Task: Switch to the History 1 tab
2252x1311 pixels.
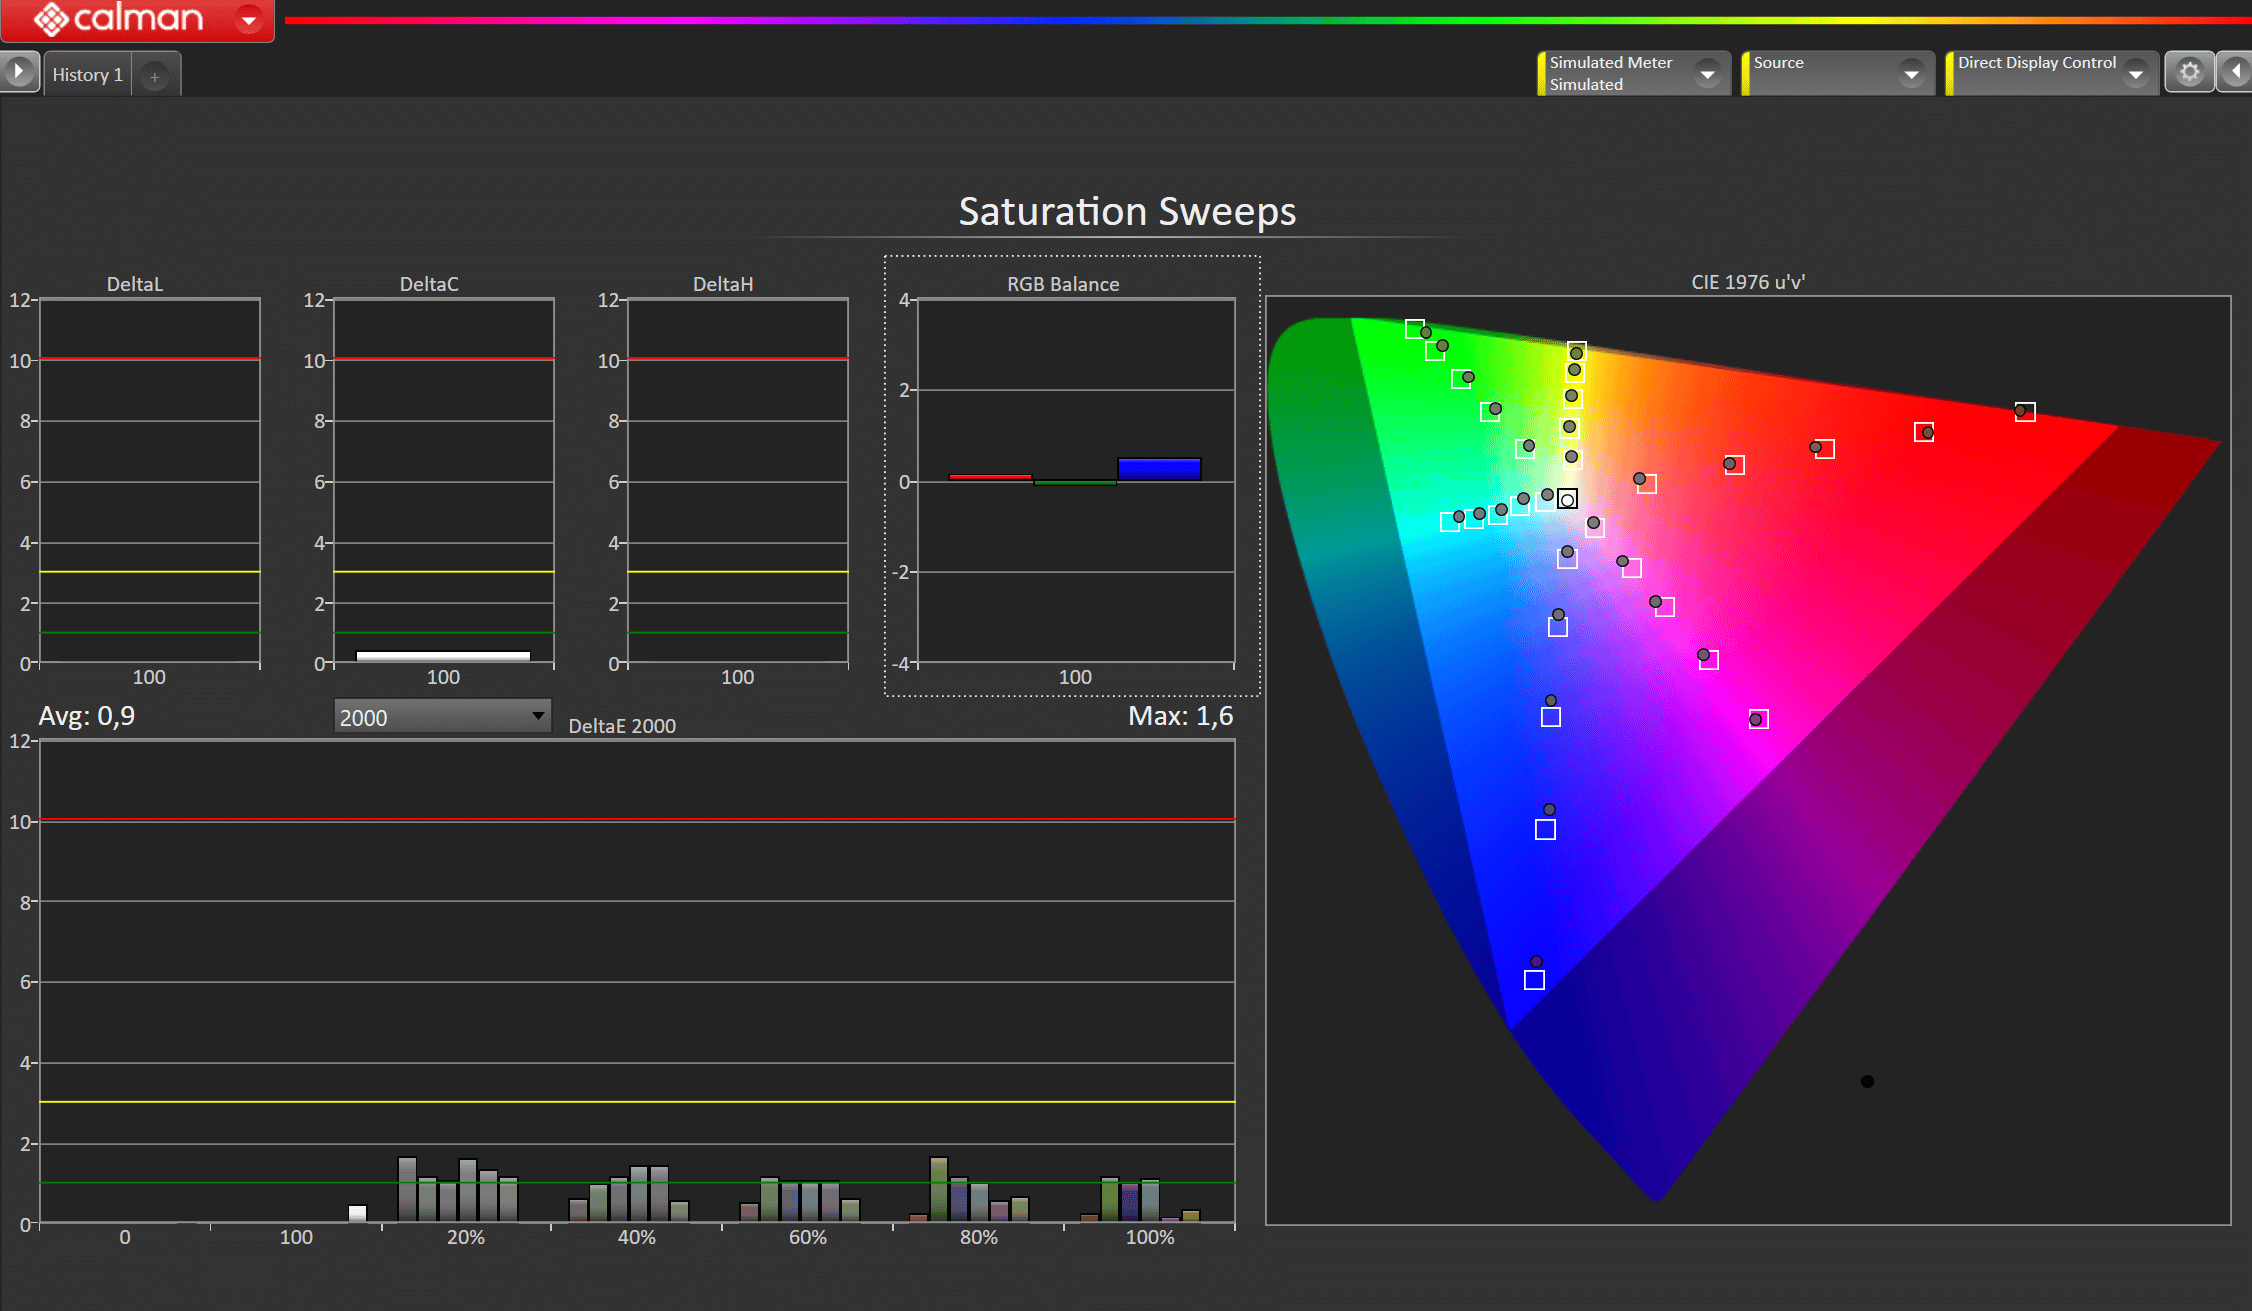Action: point(87,75)
